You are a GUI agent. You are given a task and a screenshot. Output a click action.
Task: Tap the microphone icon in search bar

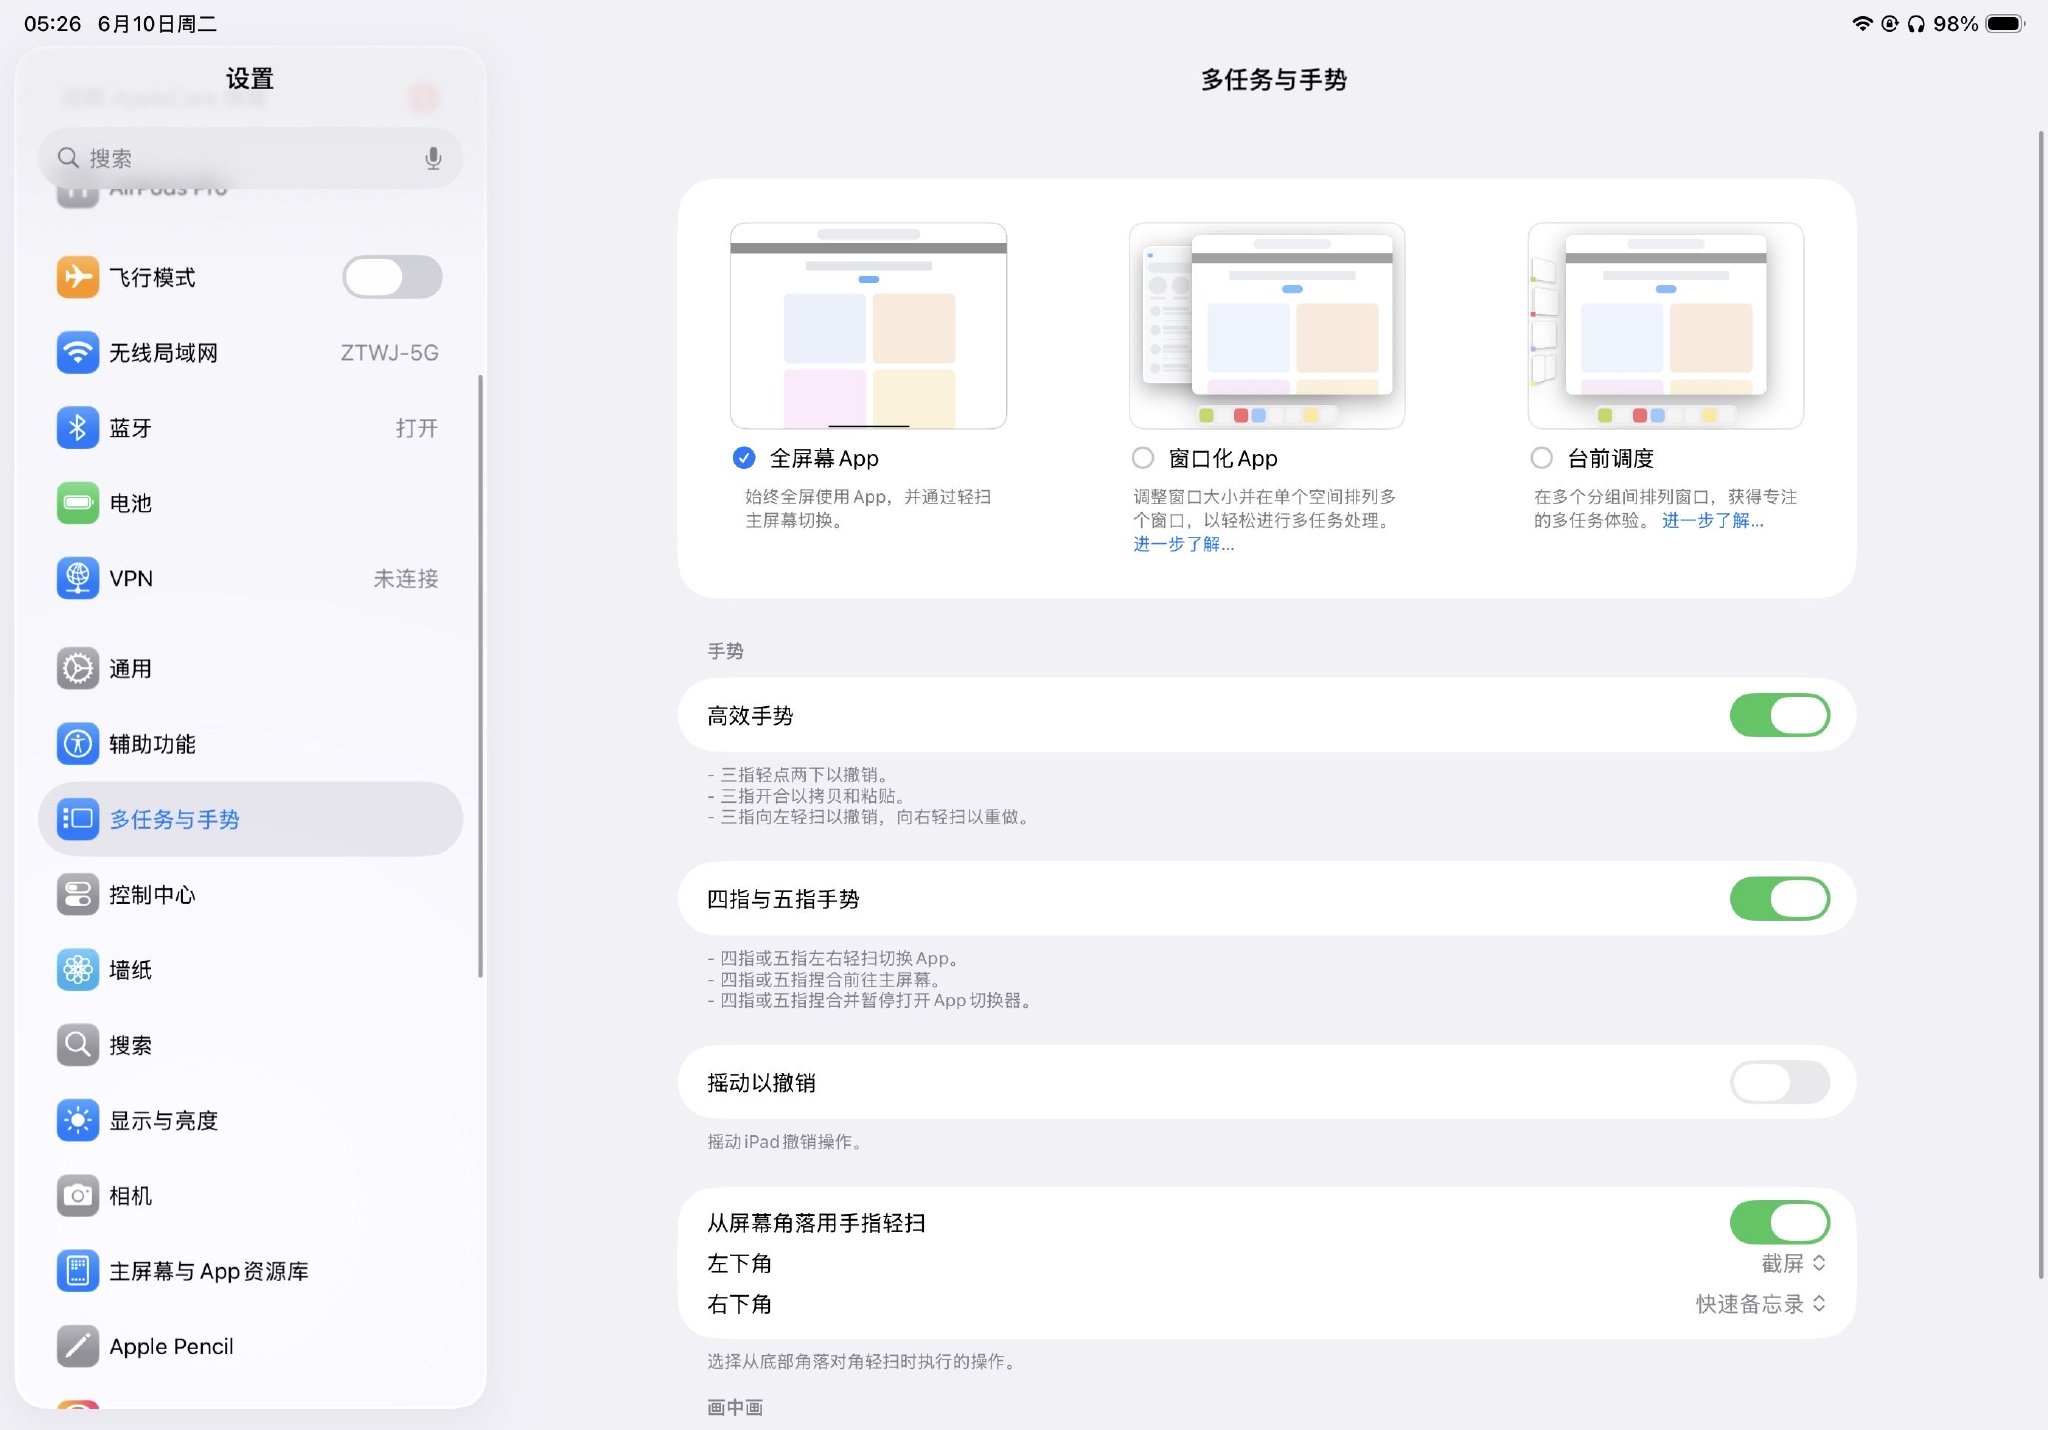(433, 157)
